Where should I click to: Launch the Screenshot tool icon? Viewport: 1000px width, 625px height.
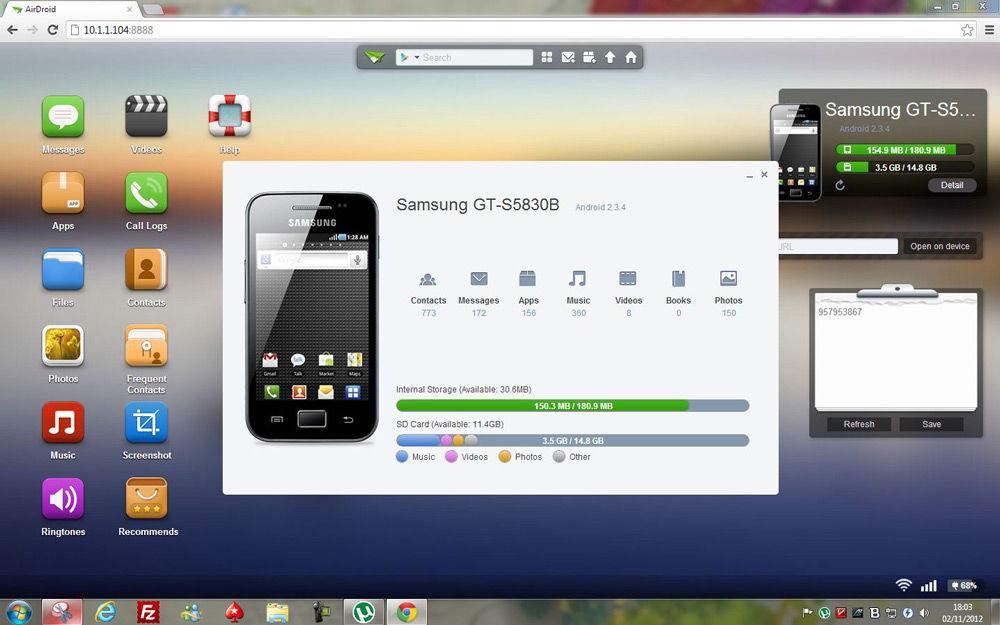point(146,423)
